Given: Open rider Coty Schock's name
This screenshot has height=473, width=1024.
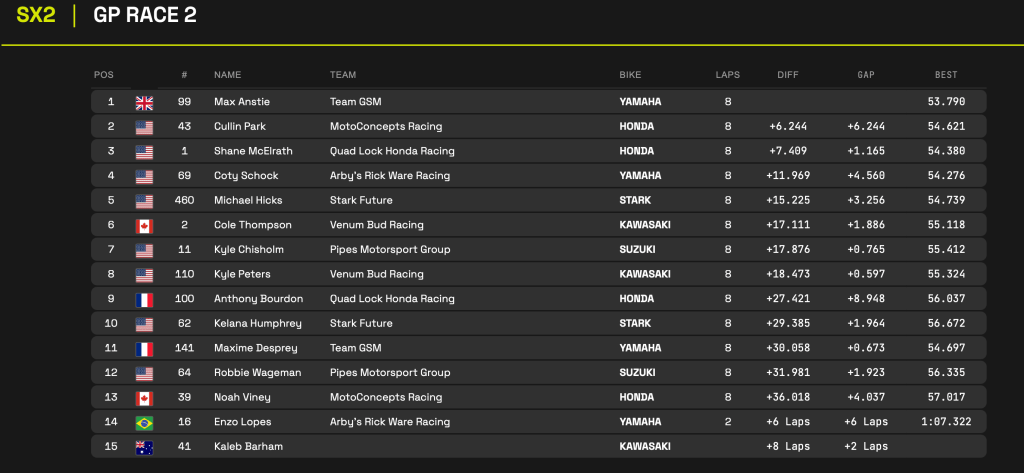Looking at the screenshot, I should tap(245, 176).
